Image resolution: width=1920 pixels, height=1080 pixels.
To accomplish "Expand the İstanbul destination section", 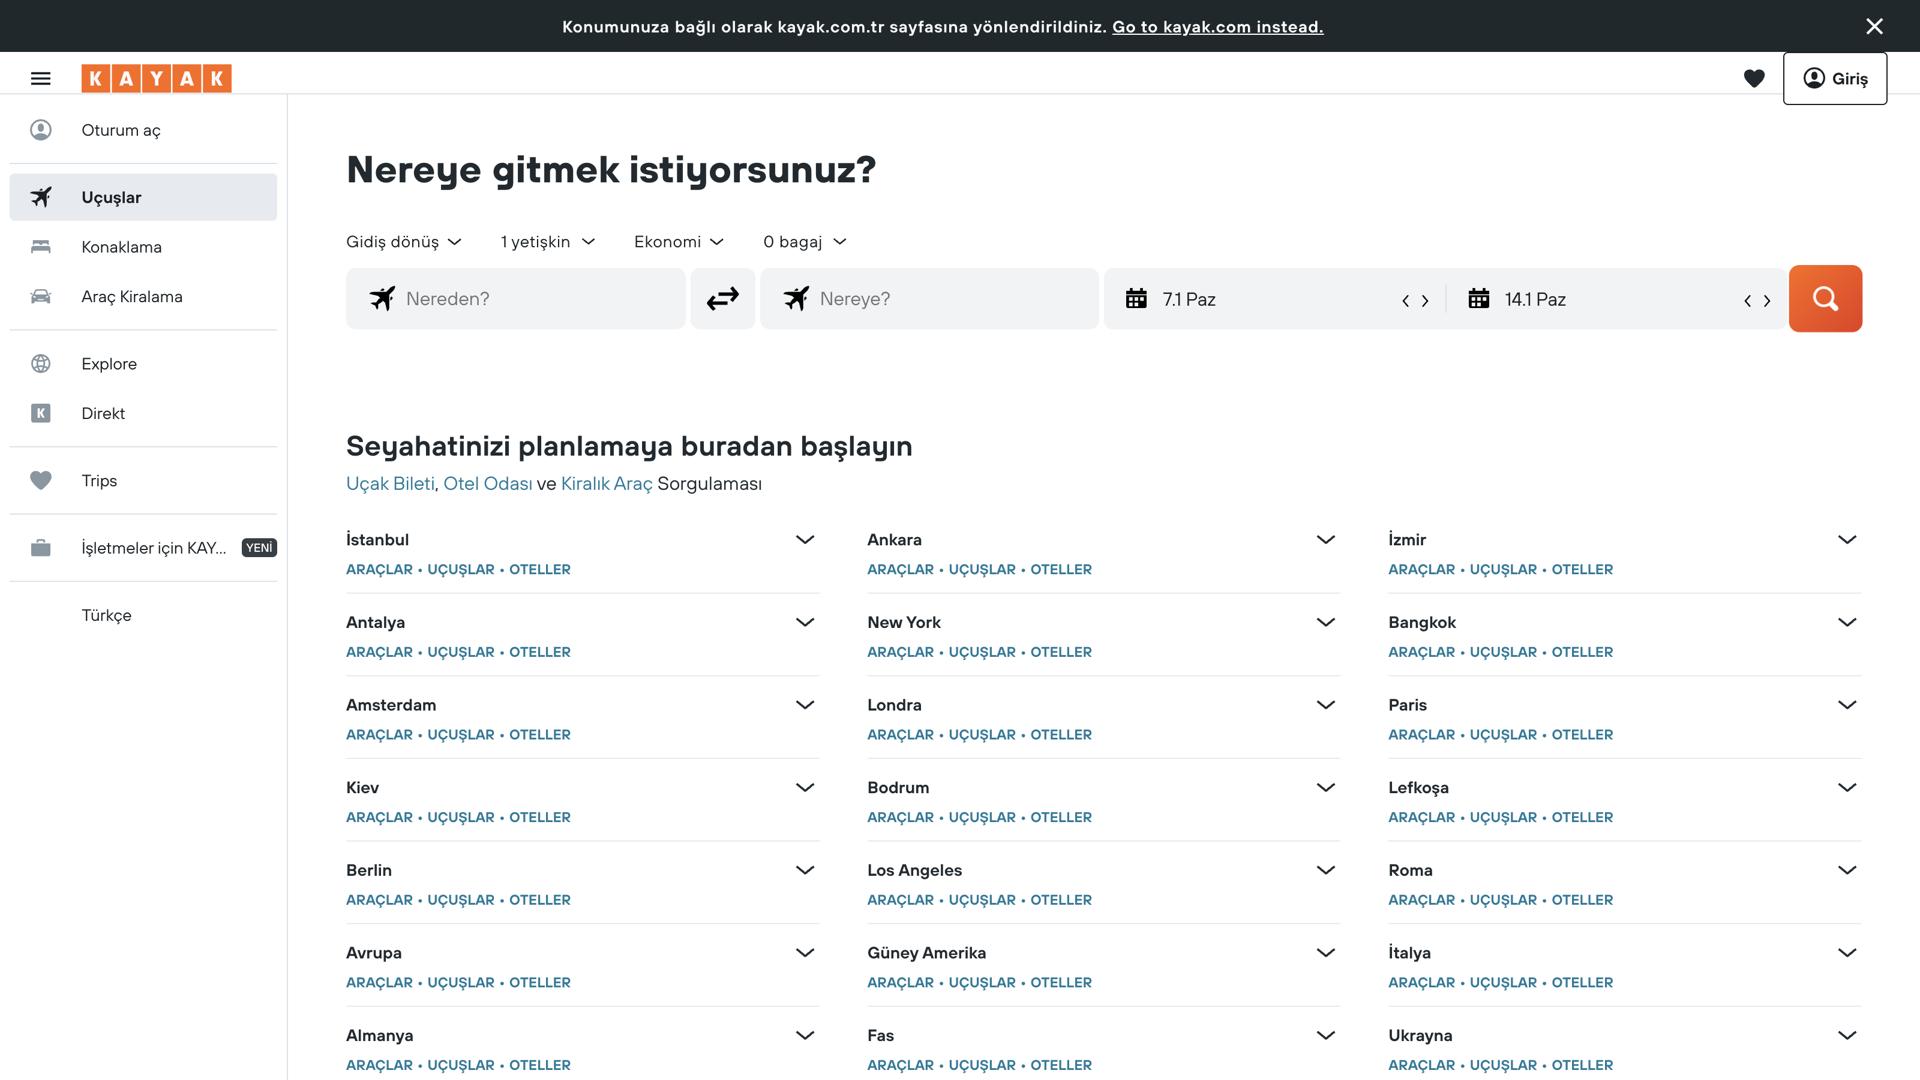I will [x=804, y=539].
